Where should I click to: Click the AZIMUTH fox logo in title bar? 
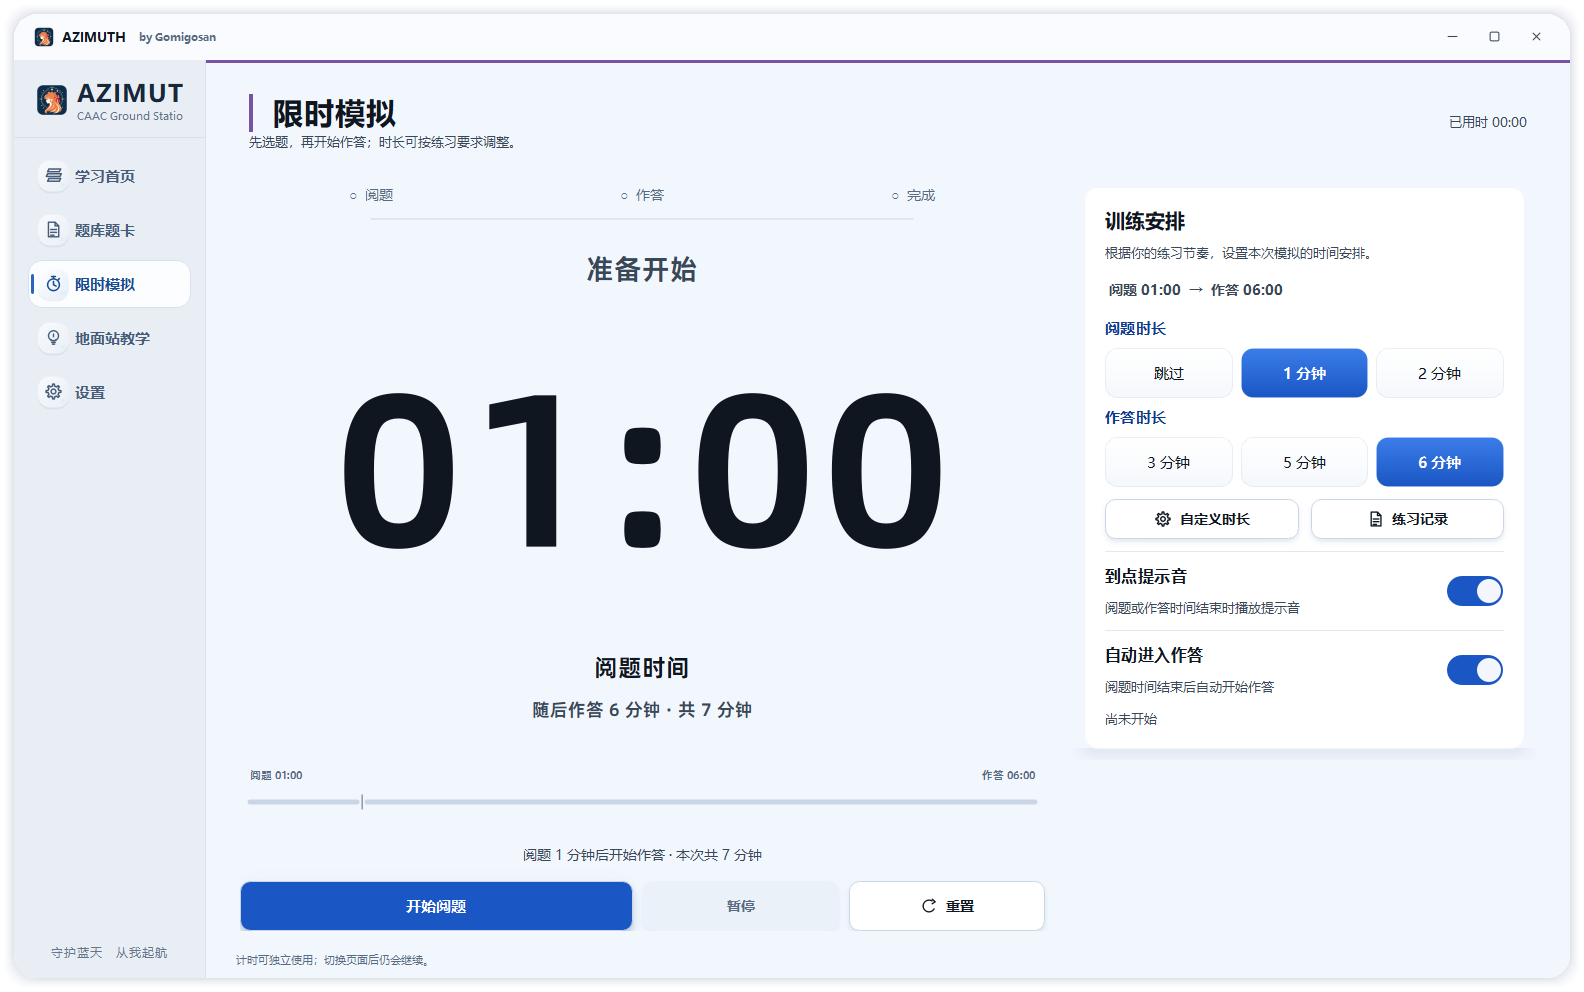pyautogui.click(x=44, y=37)
